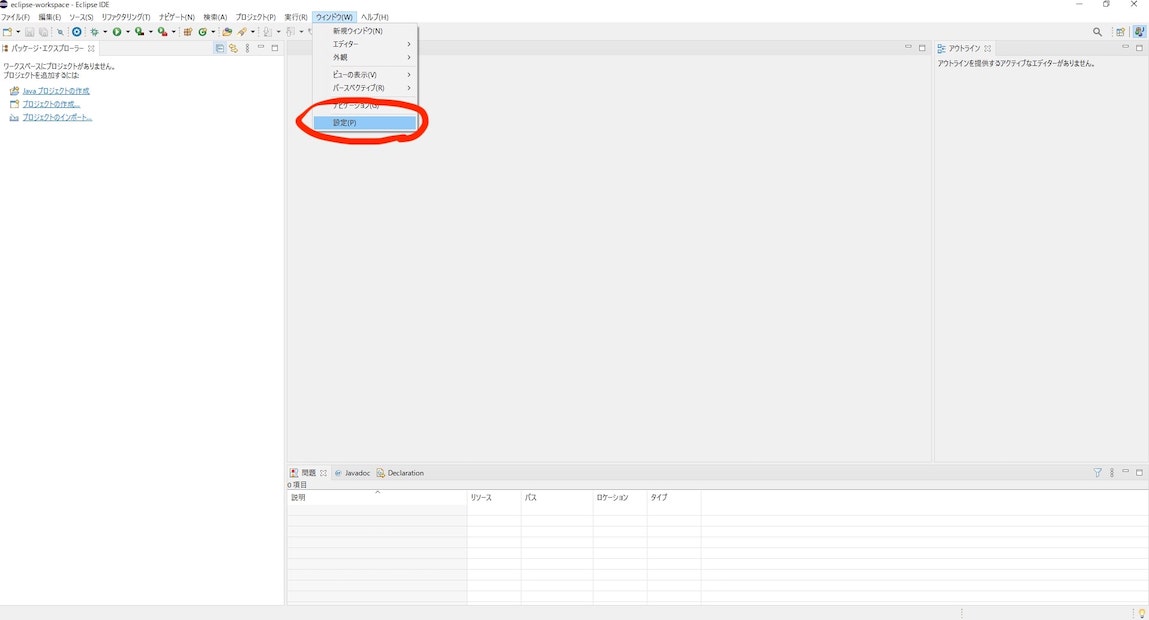Click the プロジェクトの作成... link
The width and height of the screenshot is (1149, 620).
(51, 104)
